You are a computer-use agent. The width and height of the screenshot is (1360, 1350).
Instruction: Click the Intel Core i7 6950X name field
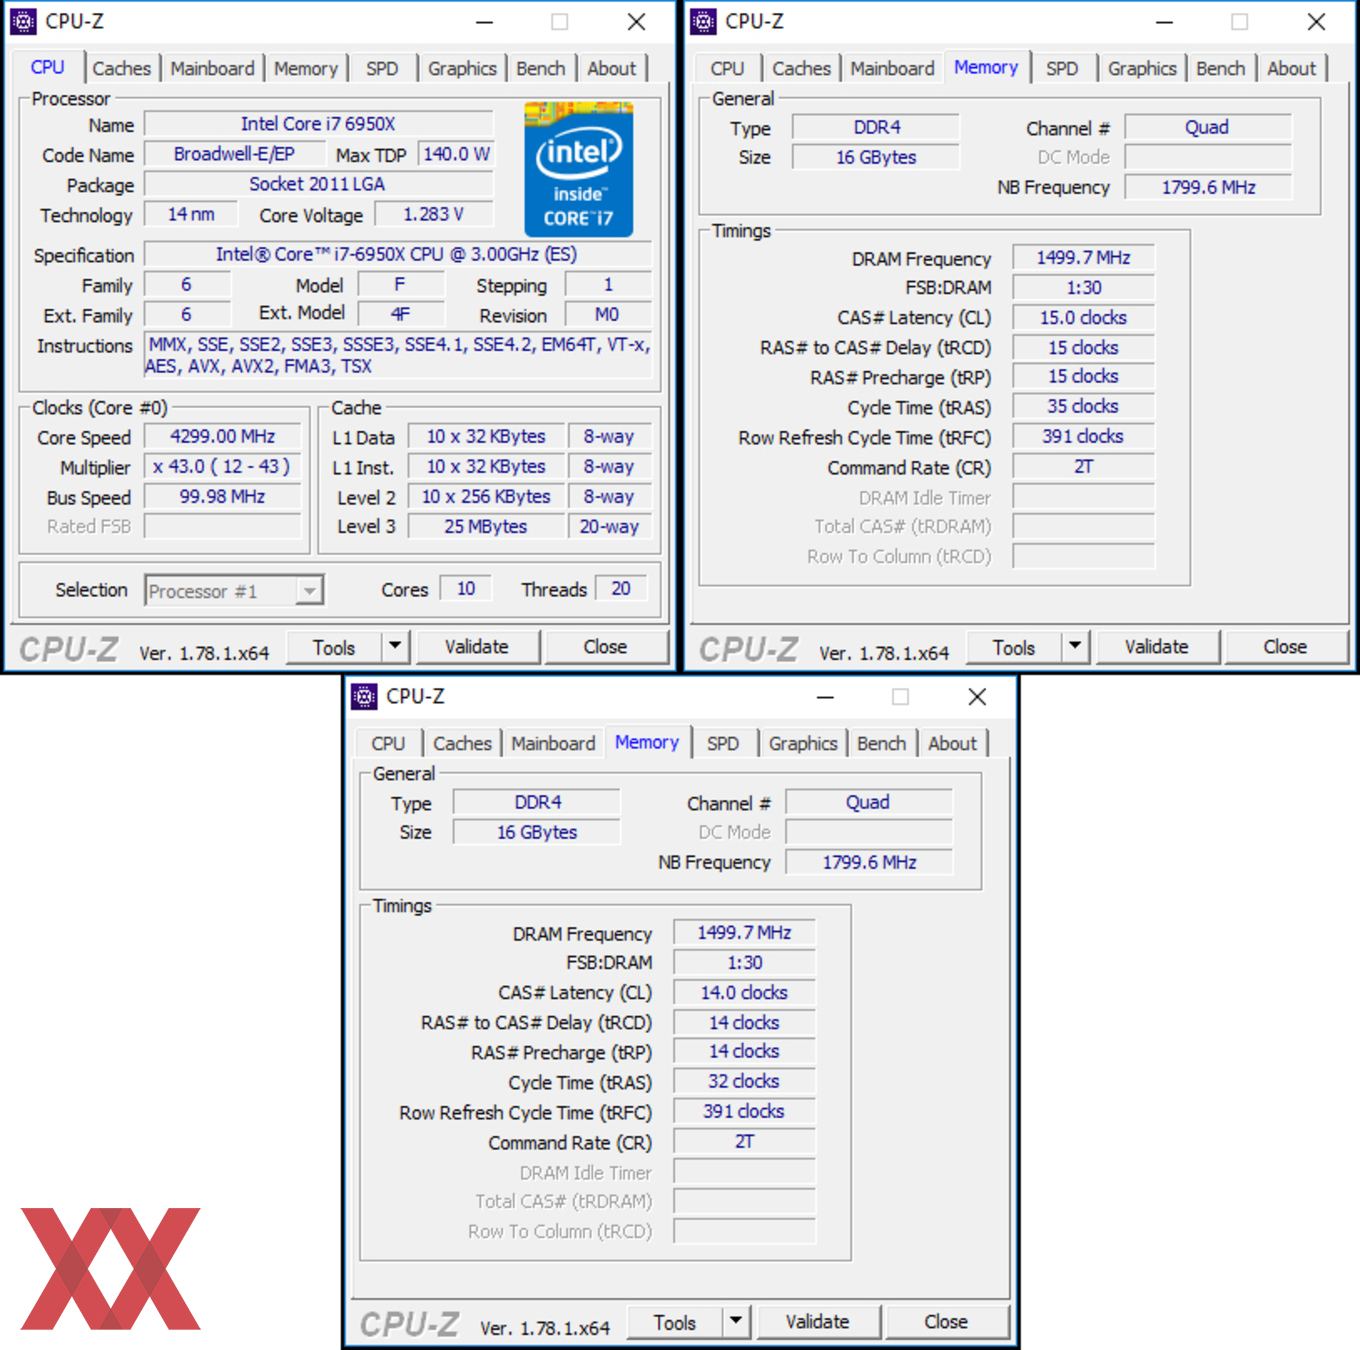click(319, 124)
